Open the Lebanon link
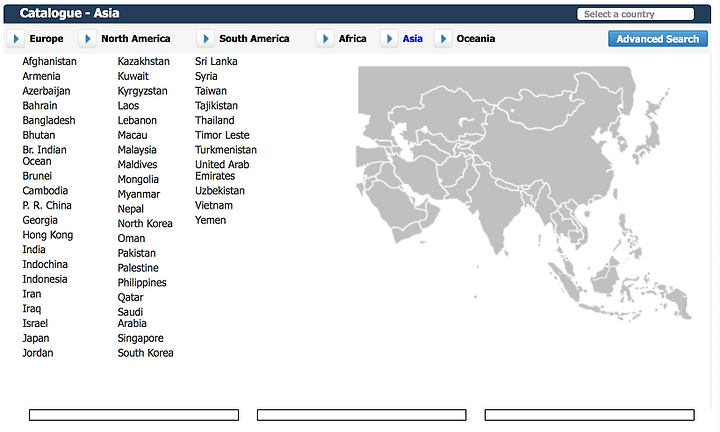This screenshot has width=720, height=432. [x=137, y=120]
